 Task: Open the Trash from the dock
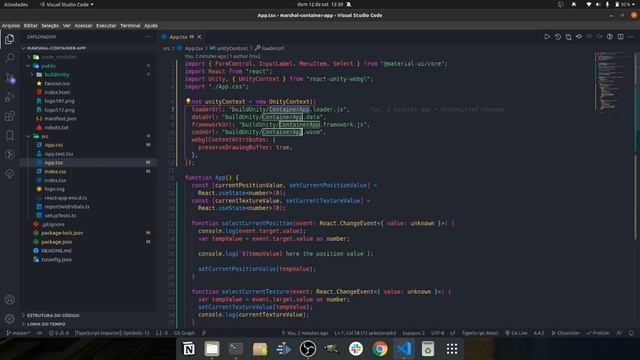coord(428,349)
